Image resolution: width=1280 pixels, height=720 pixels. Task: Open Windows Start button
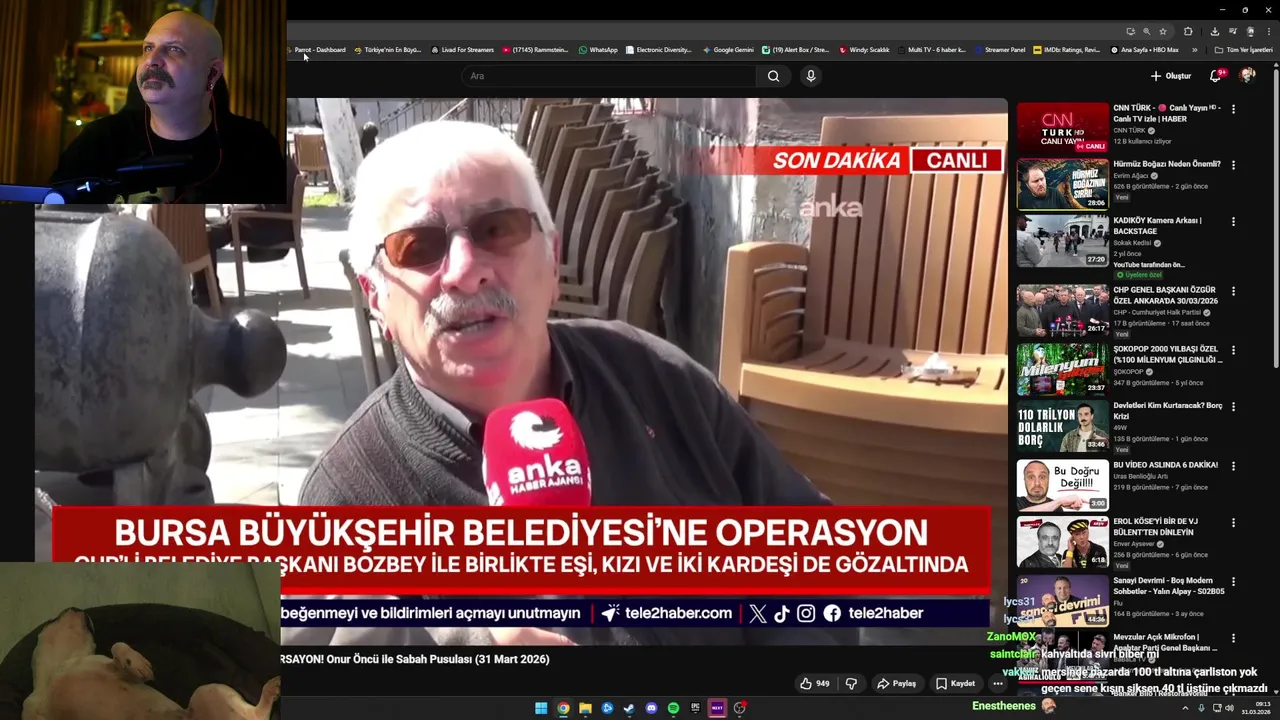coord(541,708)
